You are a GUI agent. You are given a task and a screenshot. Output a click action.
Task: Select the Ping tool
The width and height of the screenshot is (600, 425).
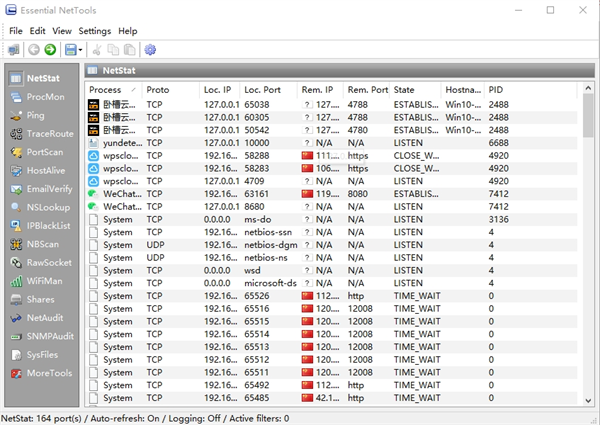click(x=27, y=115)
